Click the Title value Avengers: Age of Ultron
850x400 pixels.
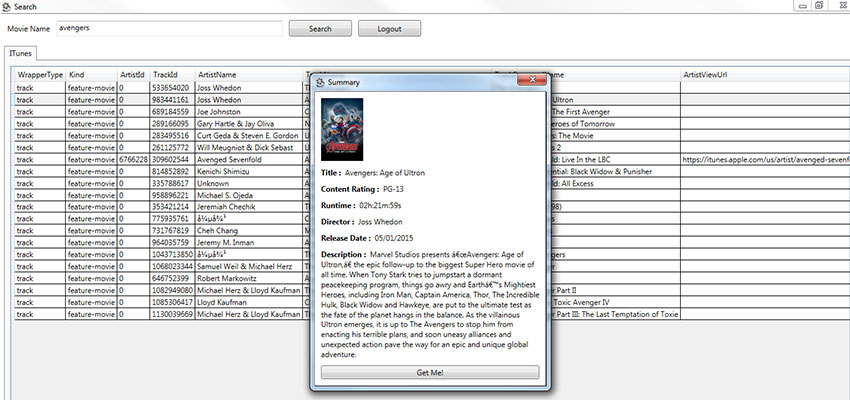tap(385, 173)
